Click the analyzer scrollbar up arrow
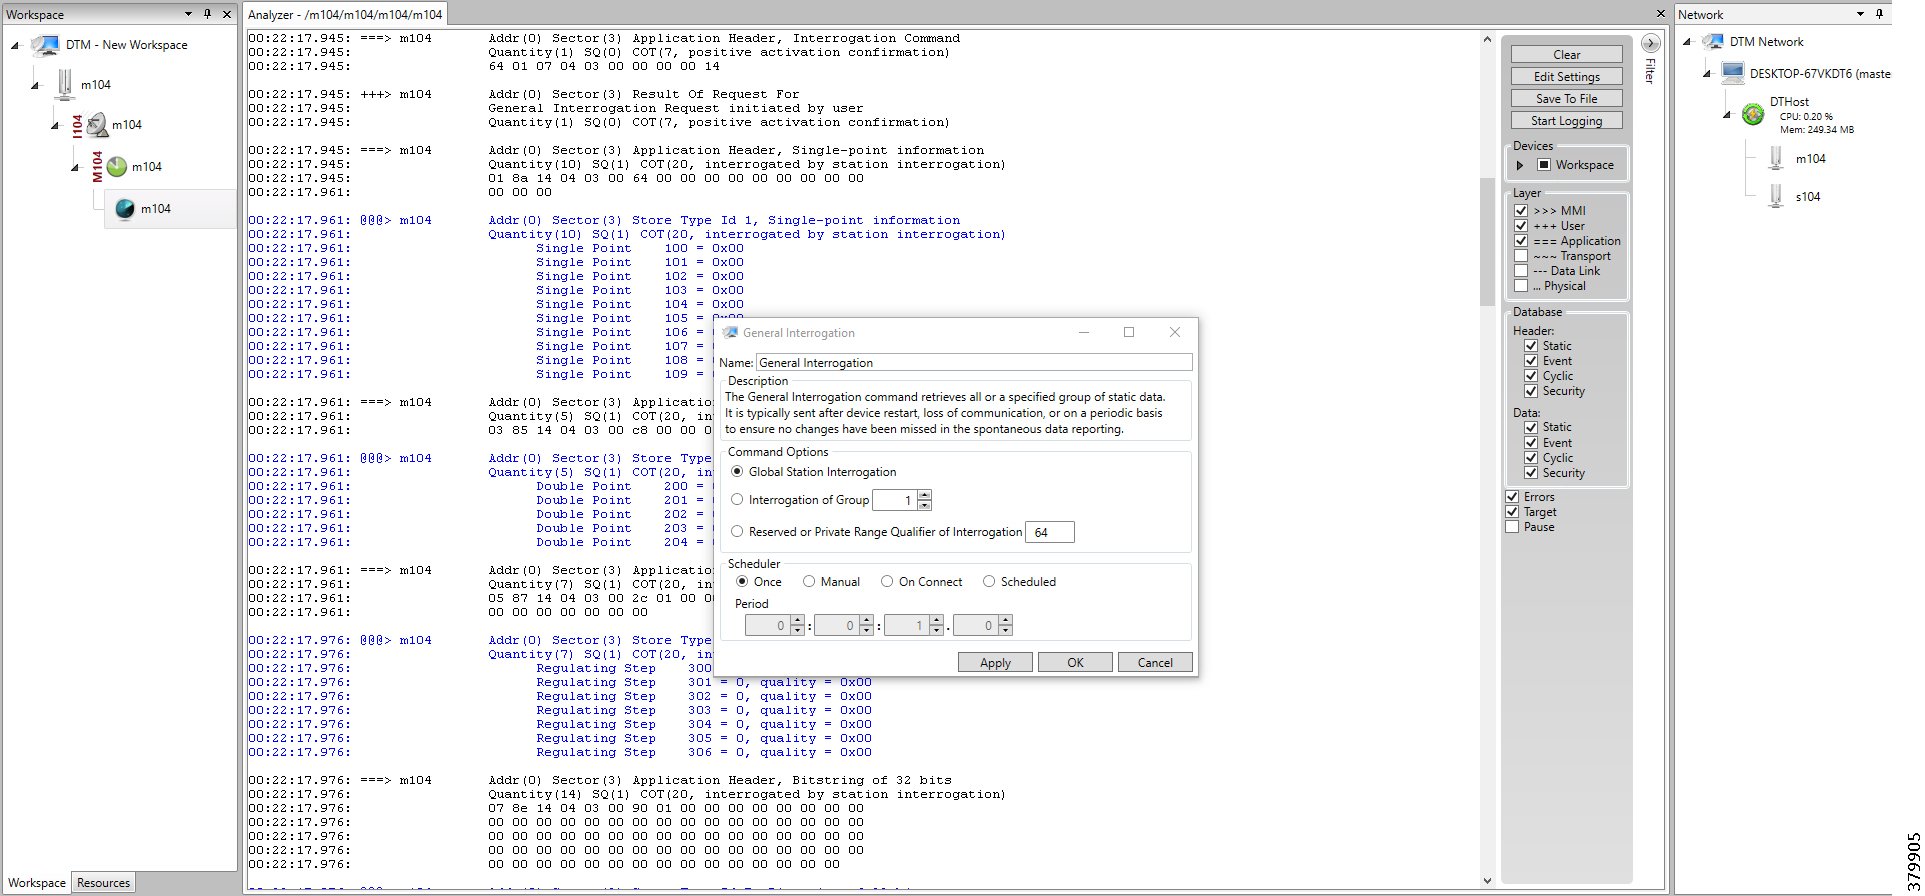Image resolution: width=1925 pixels, height=896 pixels. tap(1487, 39)
